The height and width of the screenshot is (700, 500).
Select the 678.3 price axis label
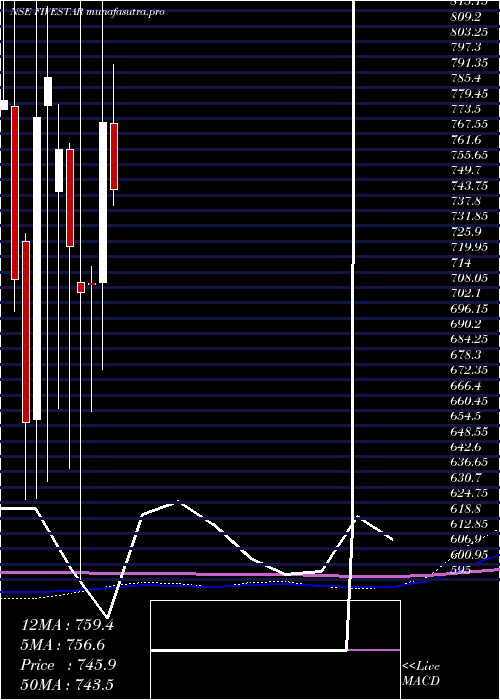[466, 355]
